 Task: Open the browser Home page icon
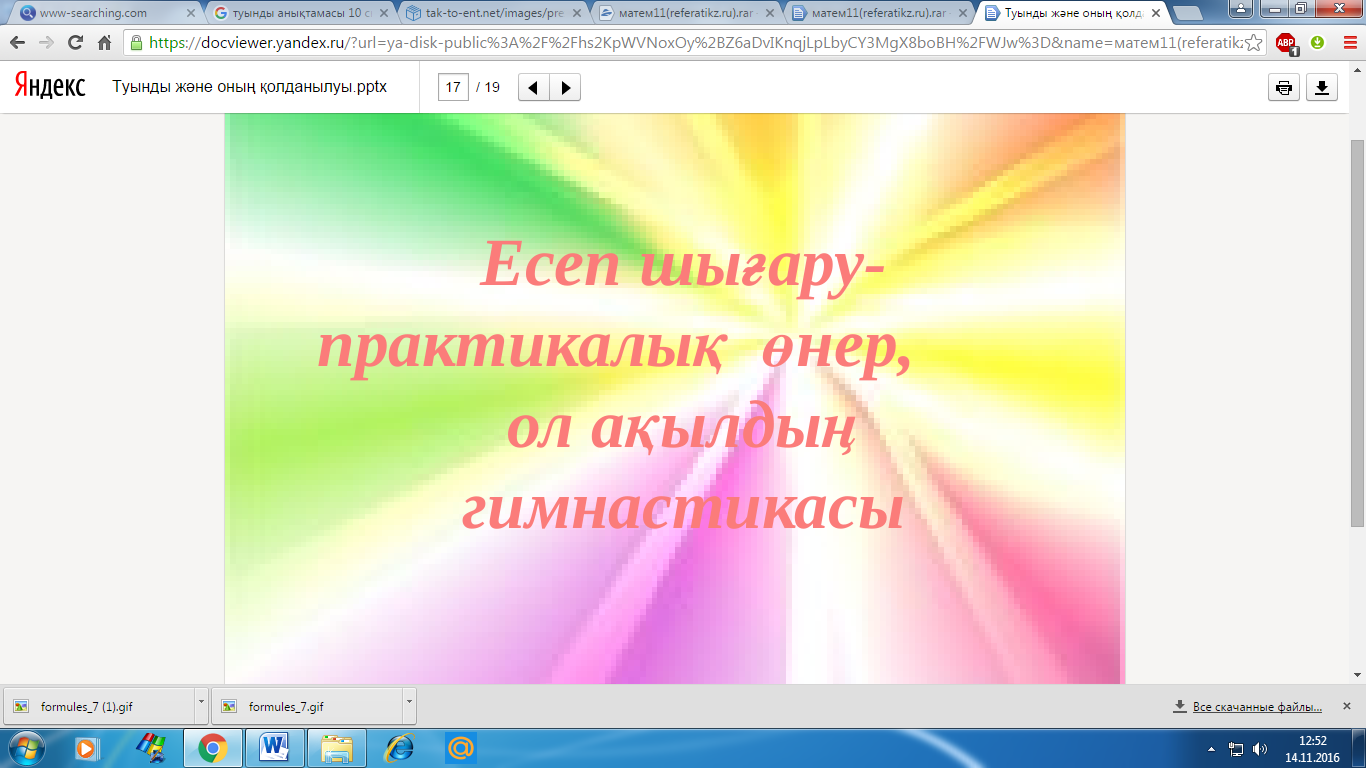point(104,43)
